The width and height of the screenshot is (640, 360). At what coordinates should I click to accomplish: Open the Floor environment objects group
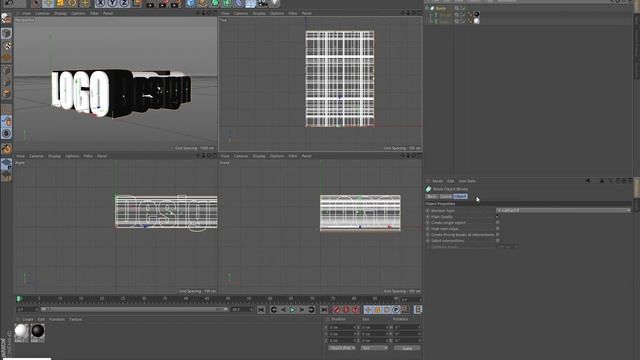(x=251, y=3)
